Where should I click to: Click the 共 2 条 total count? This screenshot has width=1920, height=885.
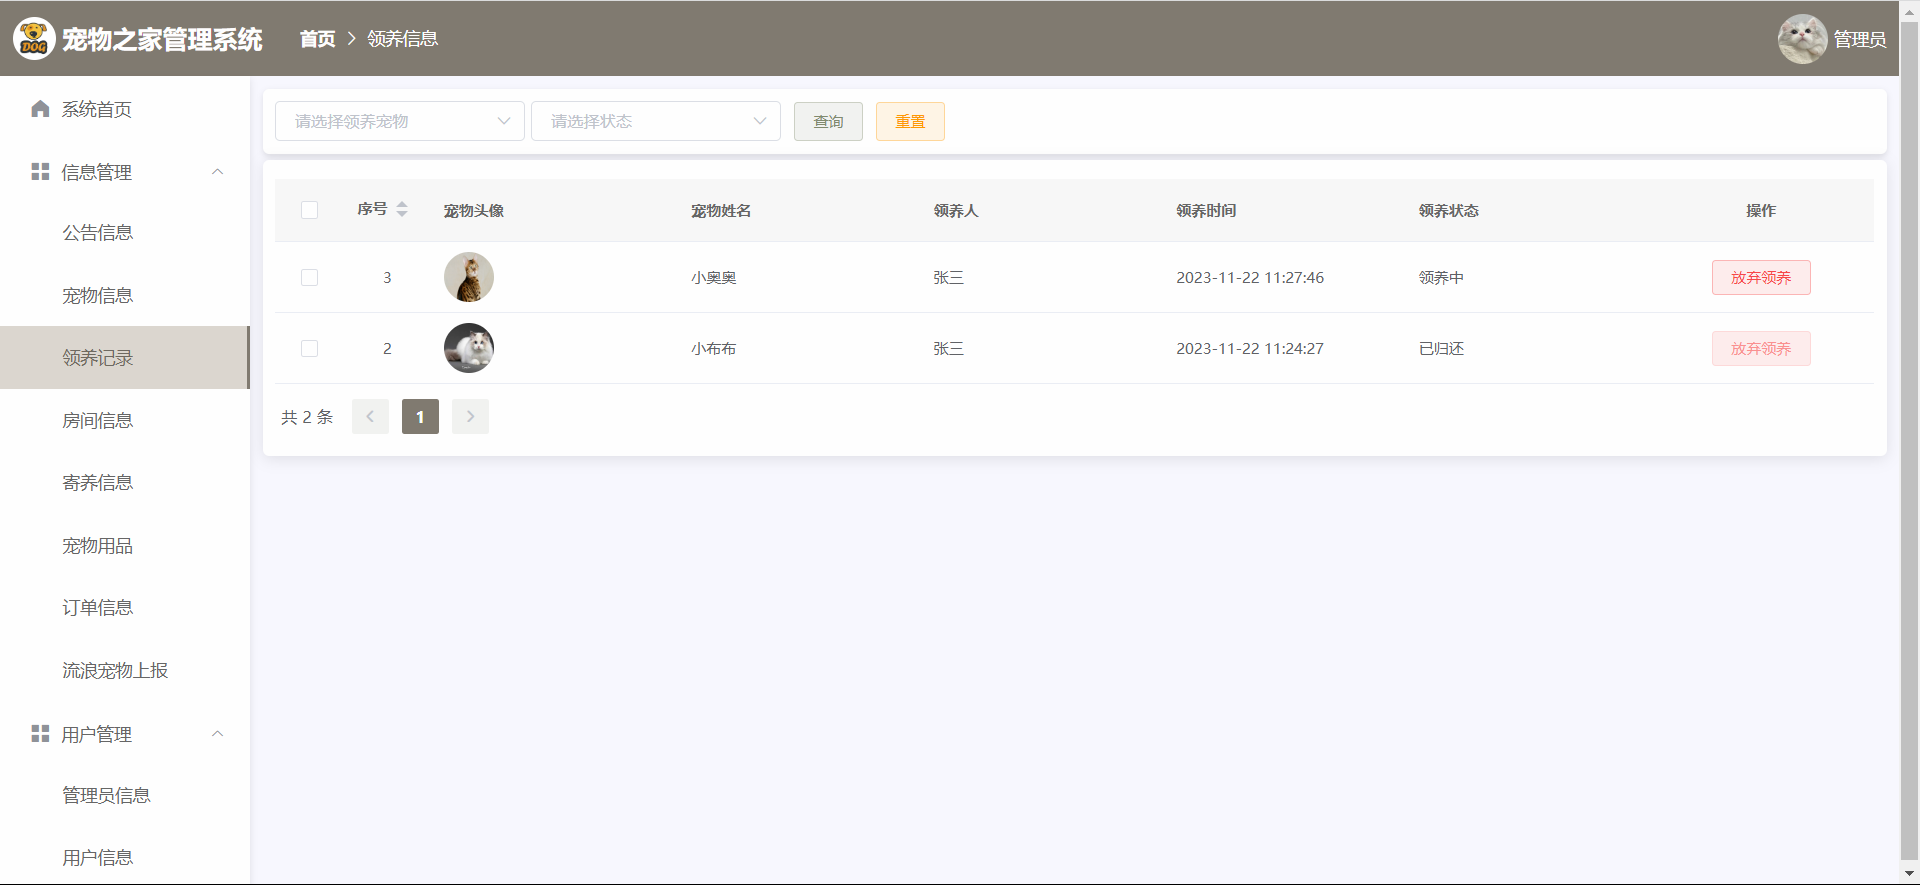tap(307, 417)
